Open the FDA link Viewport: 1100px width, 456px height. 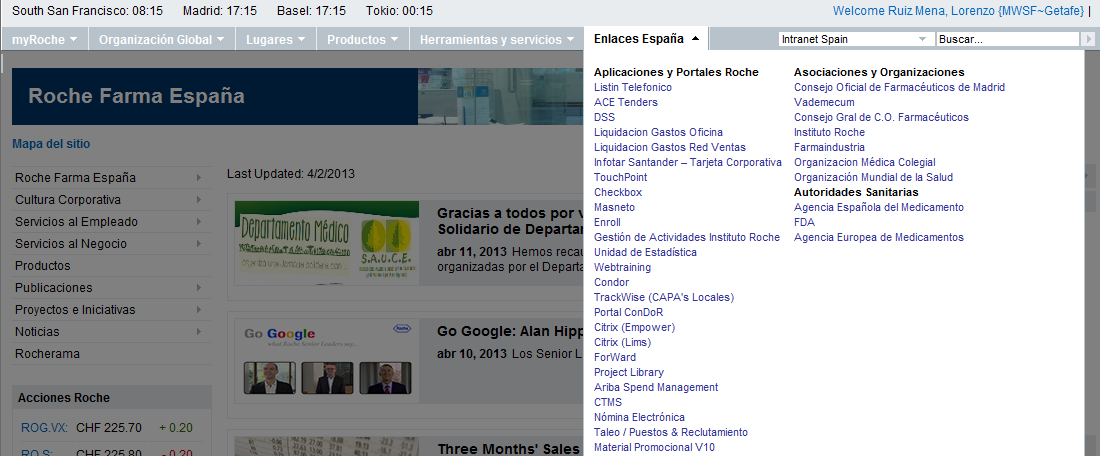(804, 222)
